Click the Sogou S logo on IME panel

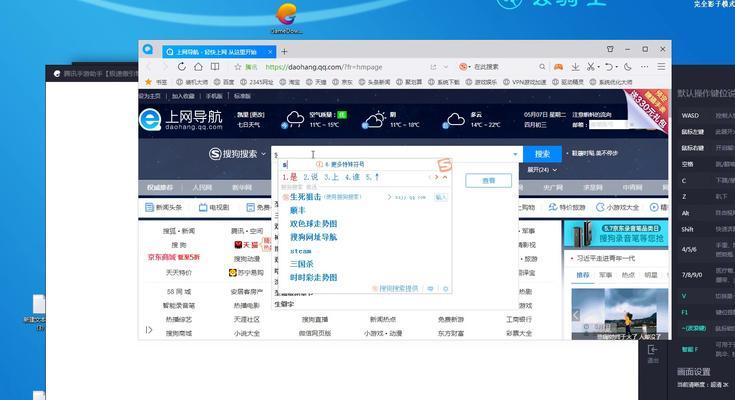coord(444,165)
